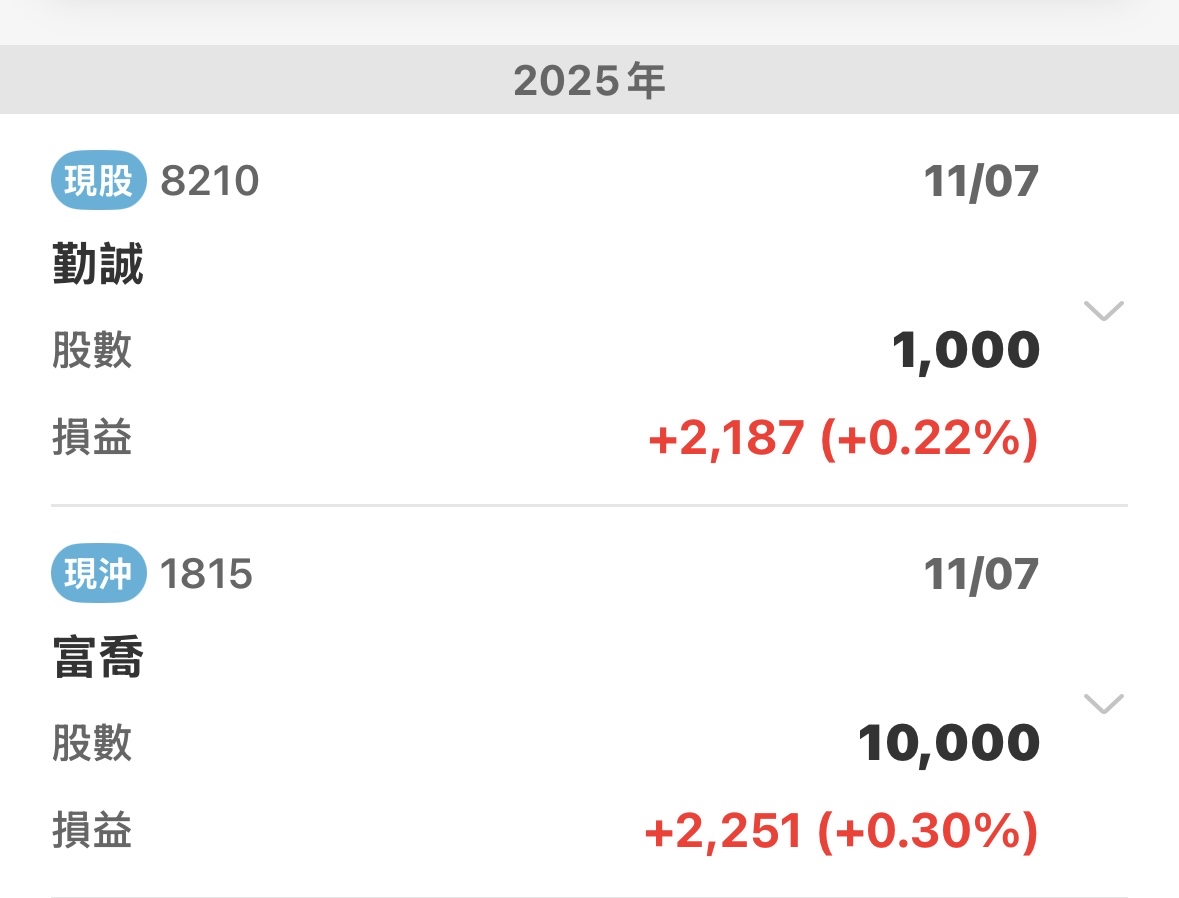
Task: Tap the stock name 富喬
Action: [97, 659]
